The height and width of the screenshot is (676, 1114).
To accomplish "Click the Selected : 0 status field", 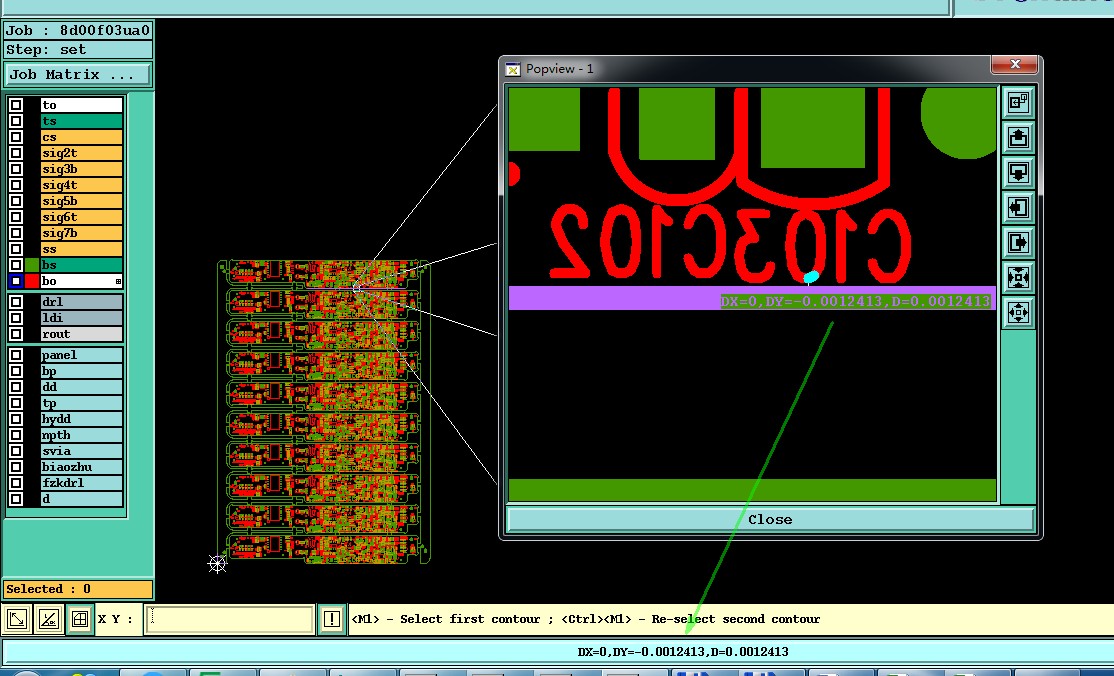I will pyautogui.click(x=78, y=589).
